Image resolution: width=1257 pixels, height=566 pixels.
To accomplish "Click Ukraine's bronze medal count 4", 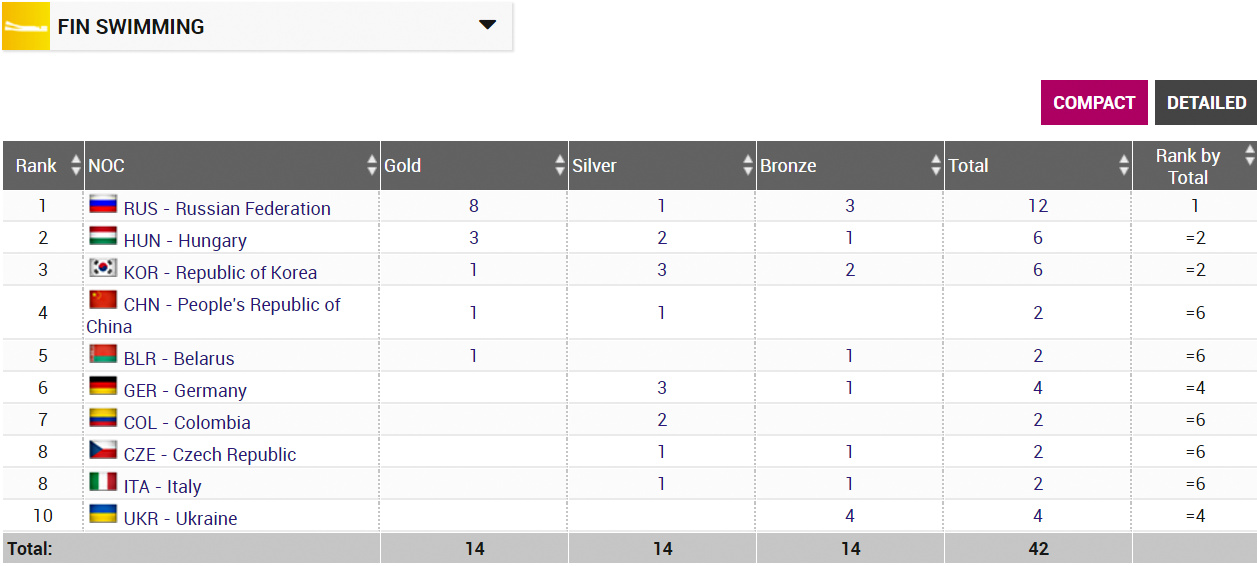I will tap(849, 516).
